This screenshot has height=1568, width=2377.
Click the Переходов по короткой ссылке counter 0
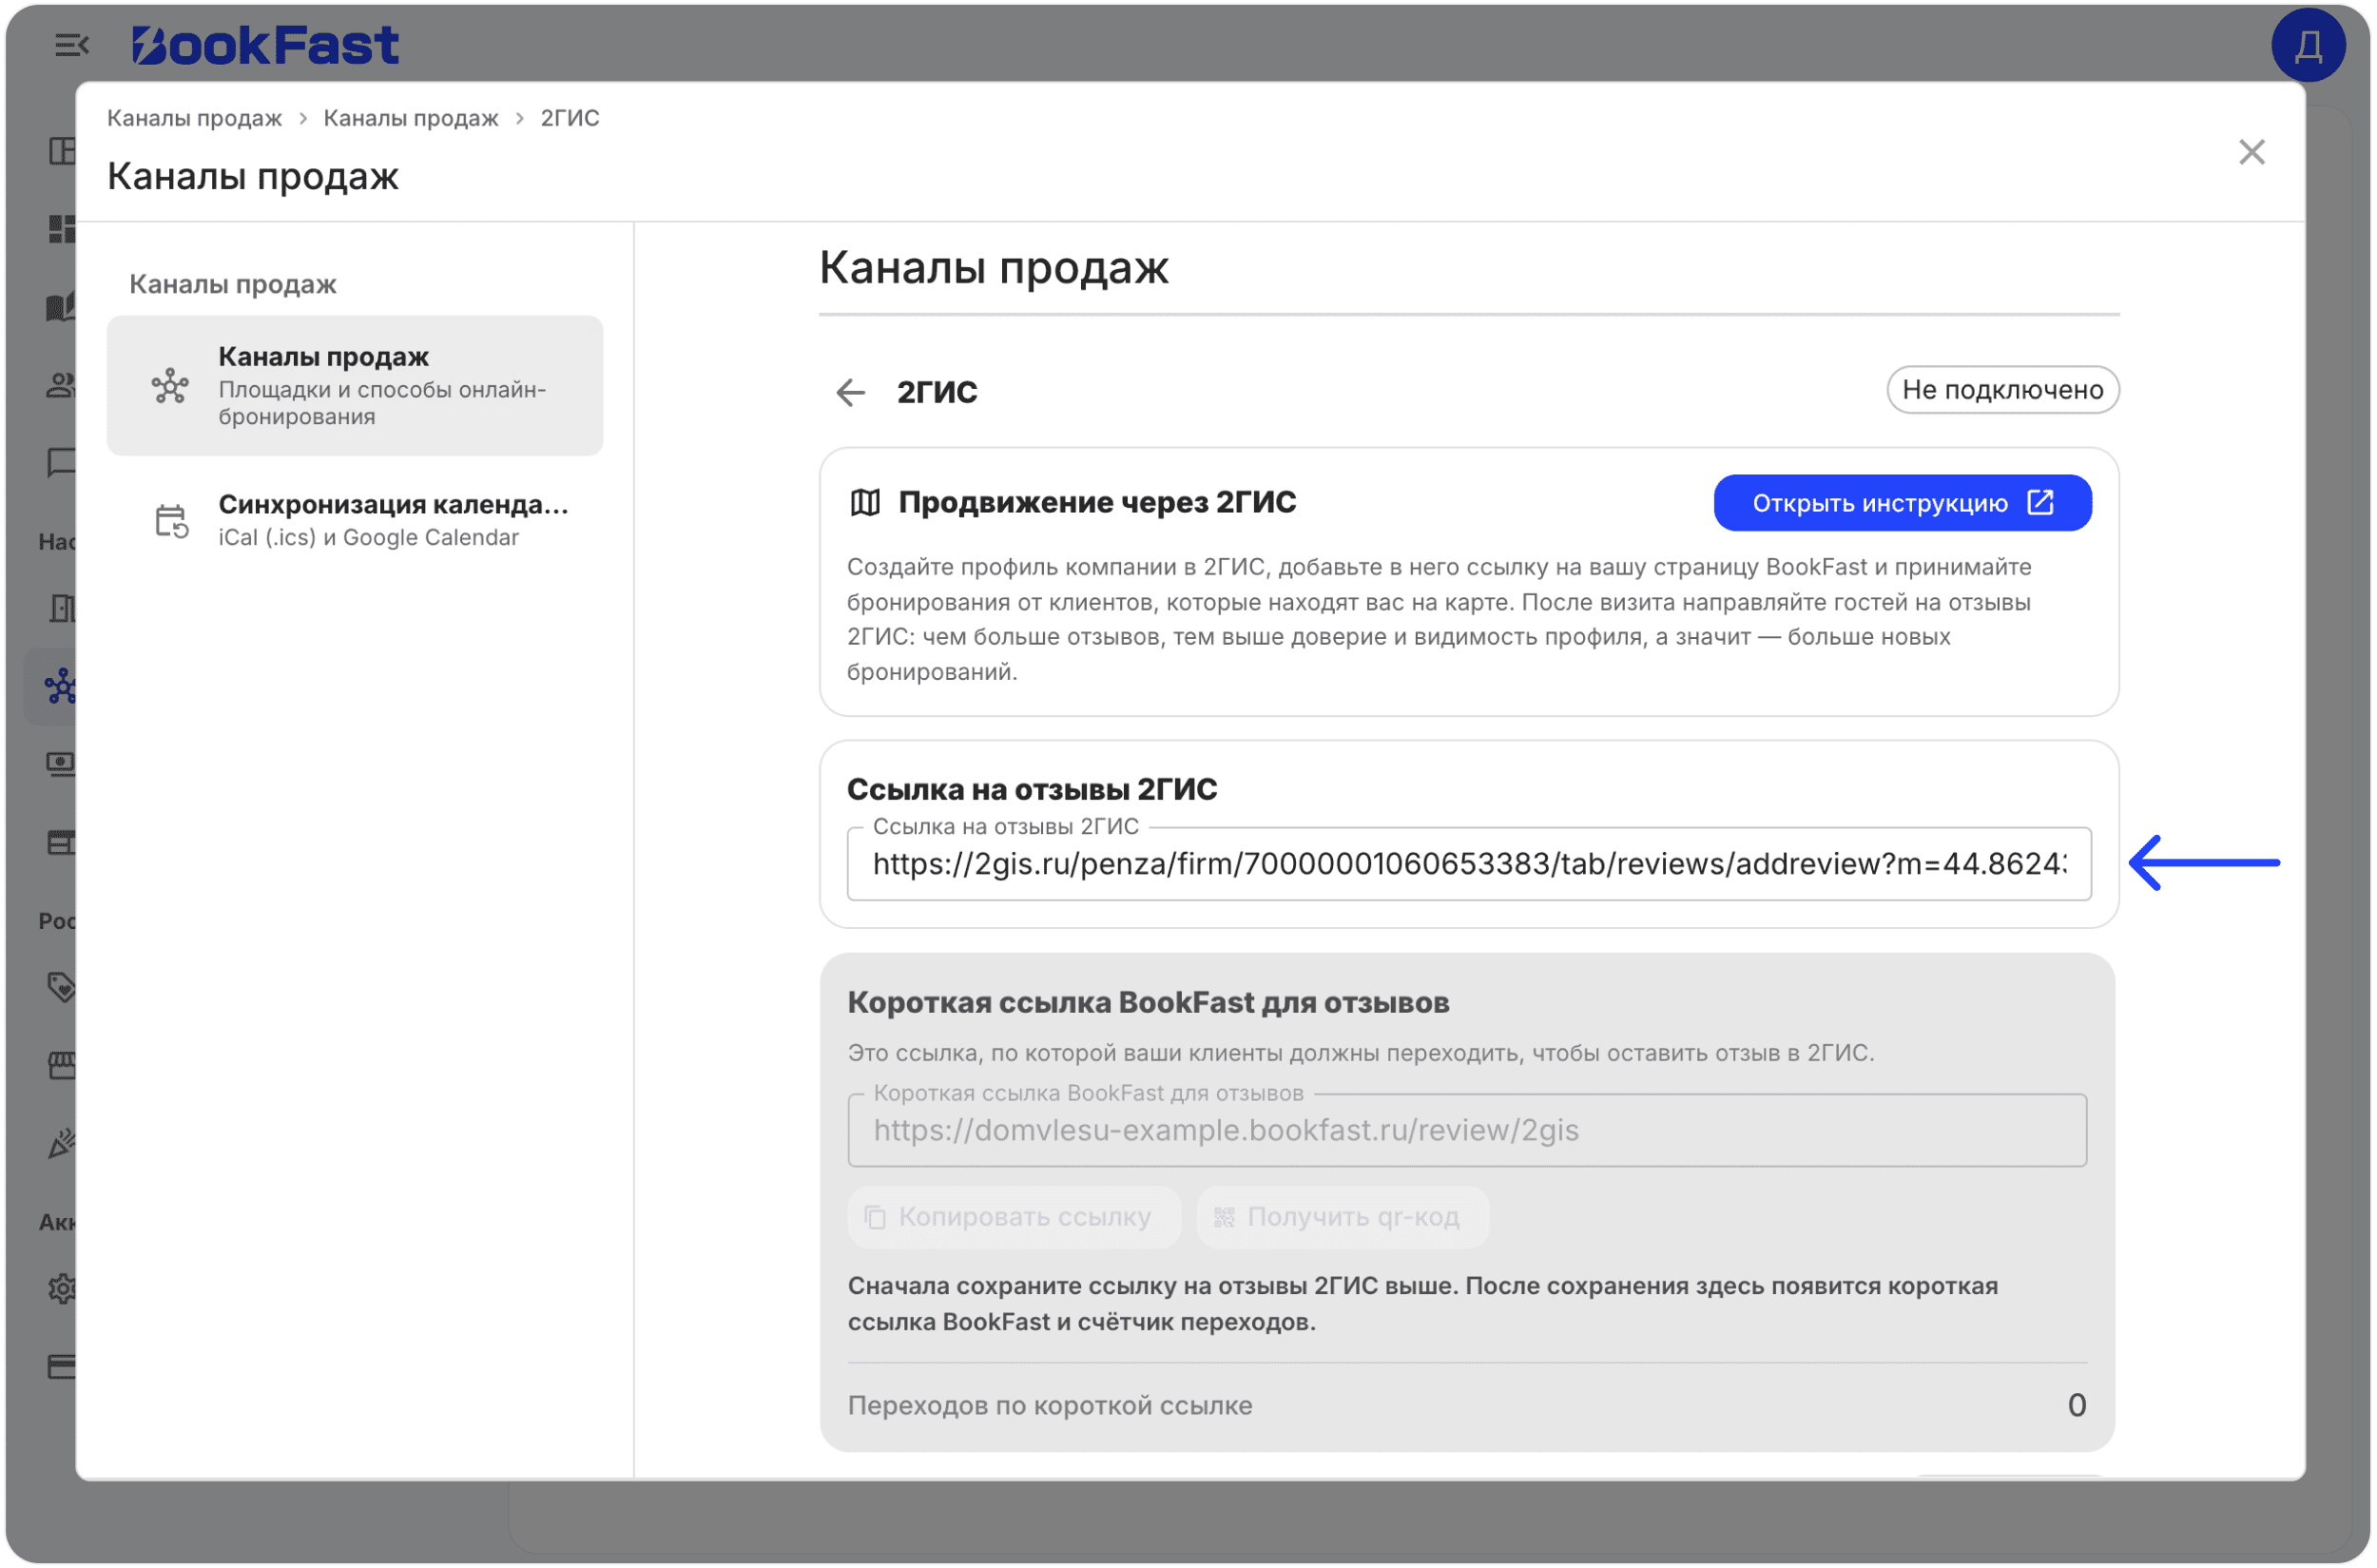(x=2076, y=1405)
